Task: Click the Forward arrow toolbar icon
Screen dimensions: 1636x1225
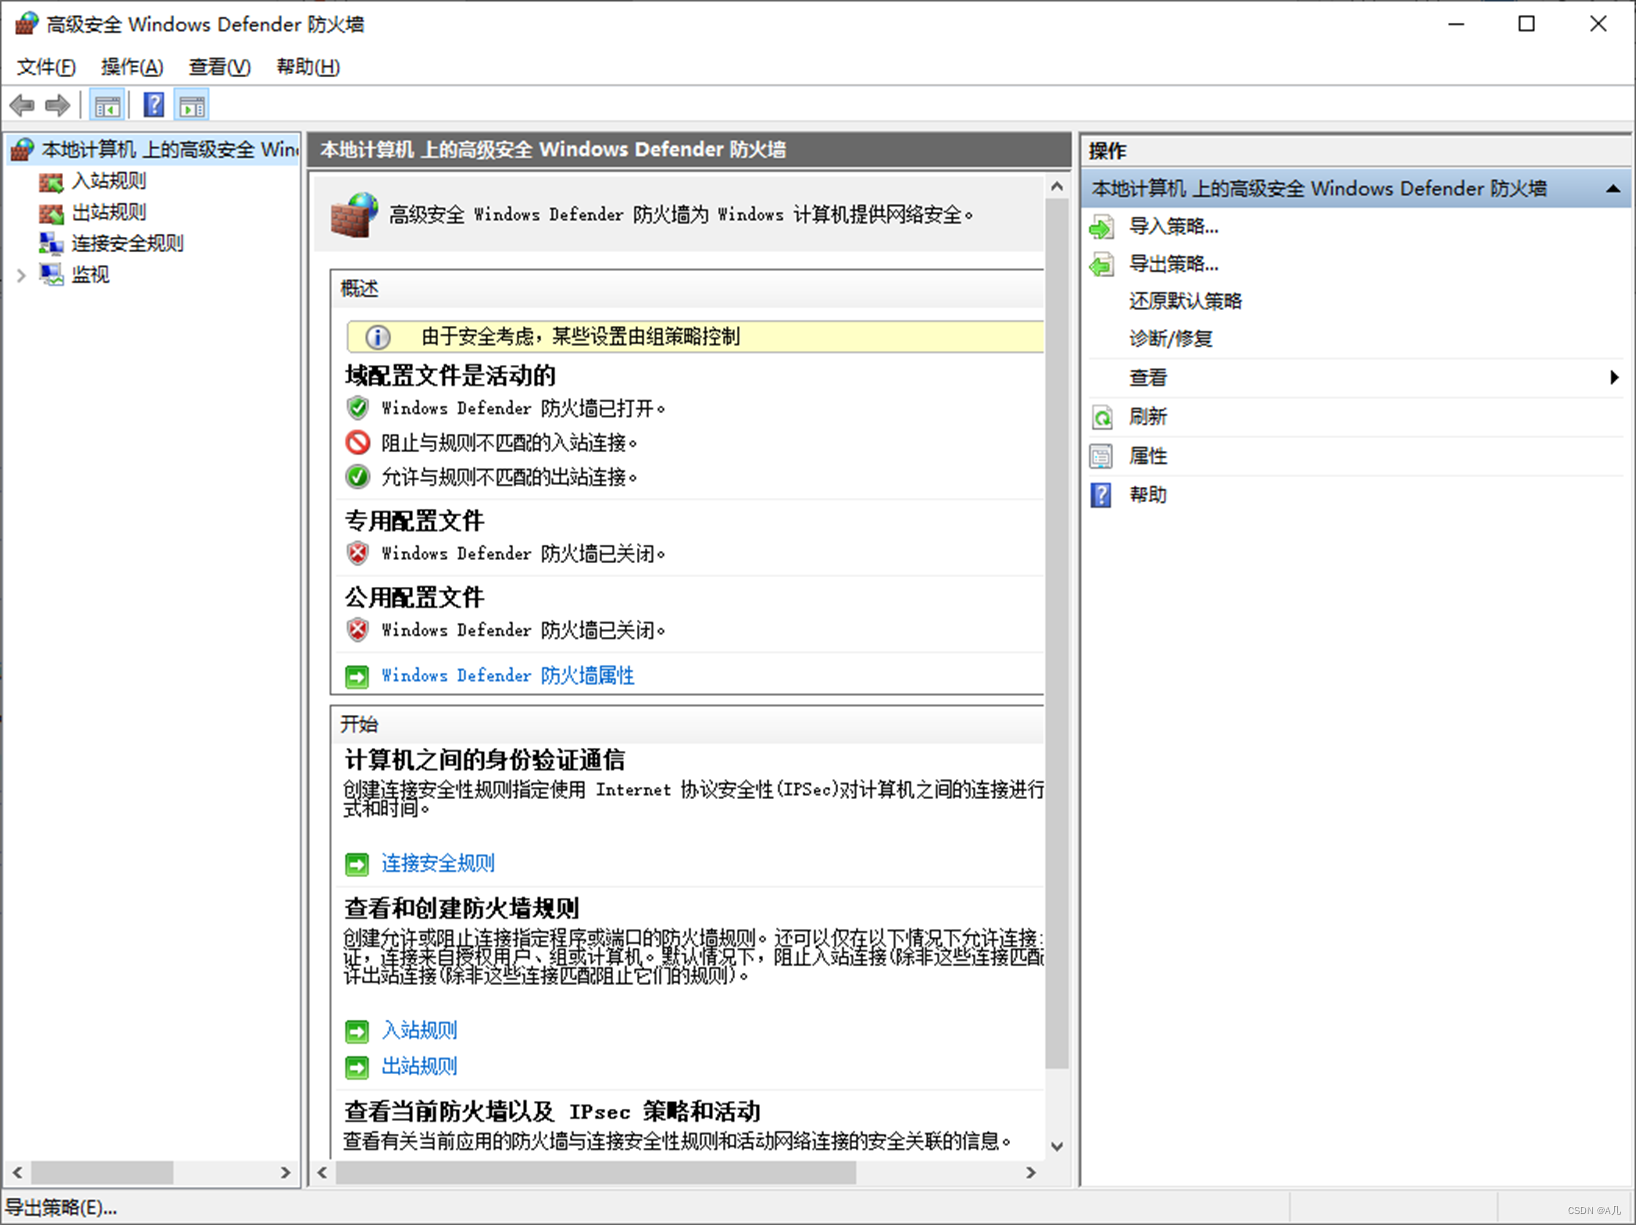Action: point(58,105)
